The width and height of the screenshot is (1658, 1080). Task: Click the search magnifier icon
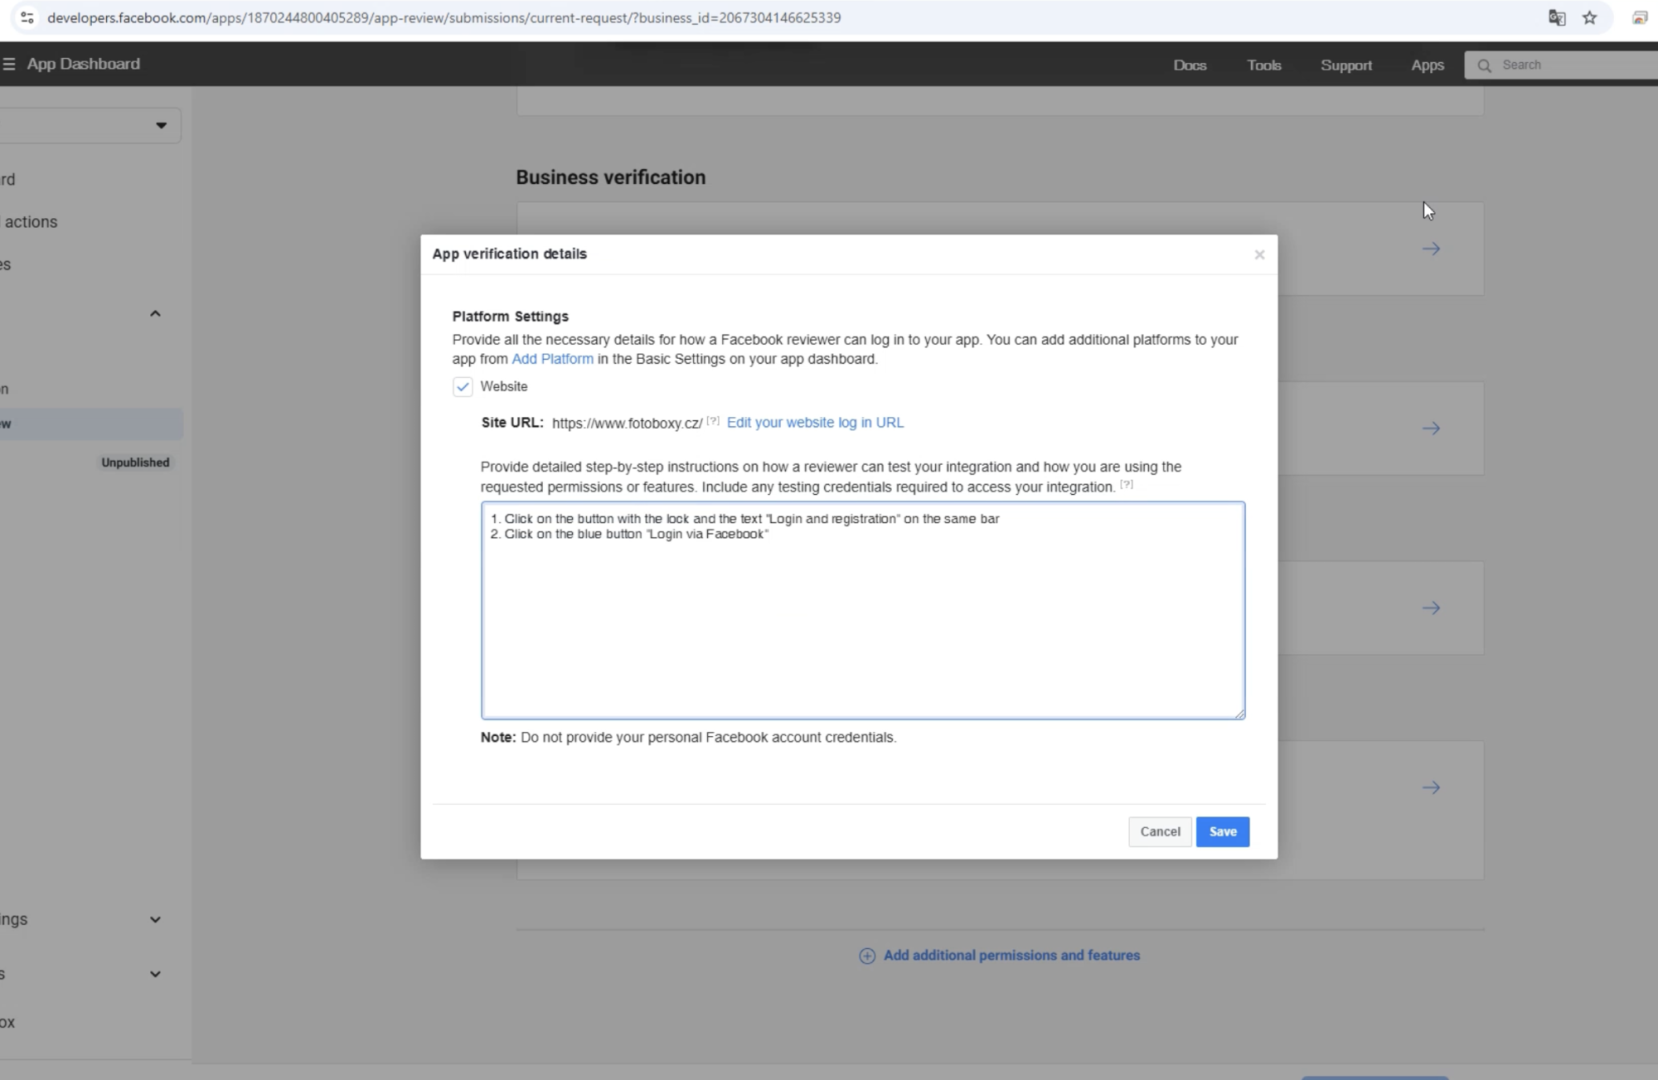1485,65
